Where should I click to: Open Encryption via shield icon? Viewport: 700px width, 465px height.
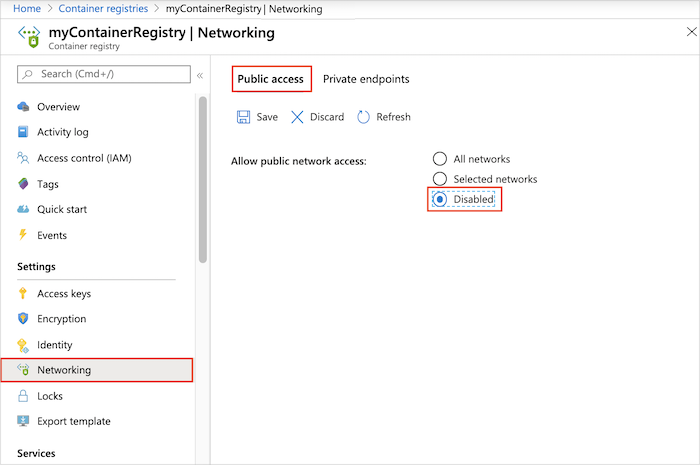click(x=24, y=319)
